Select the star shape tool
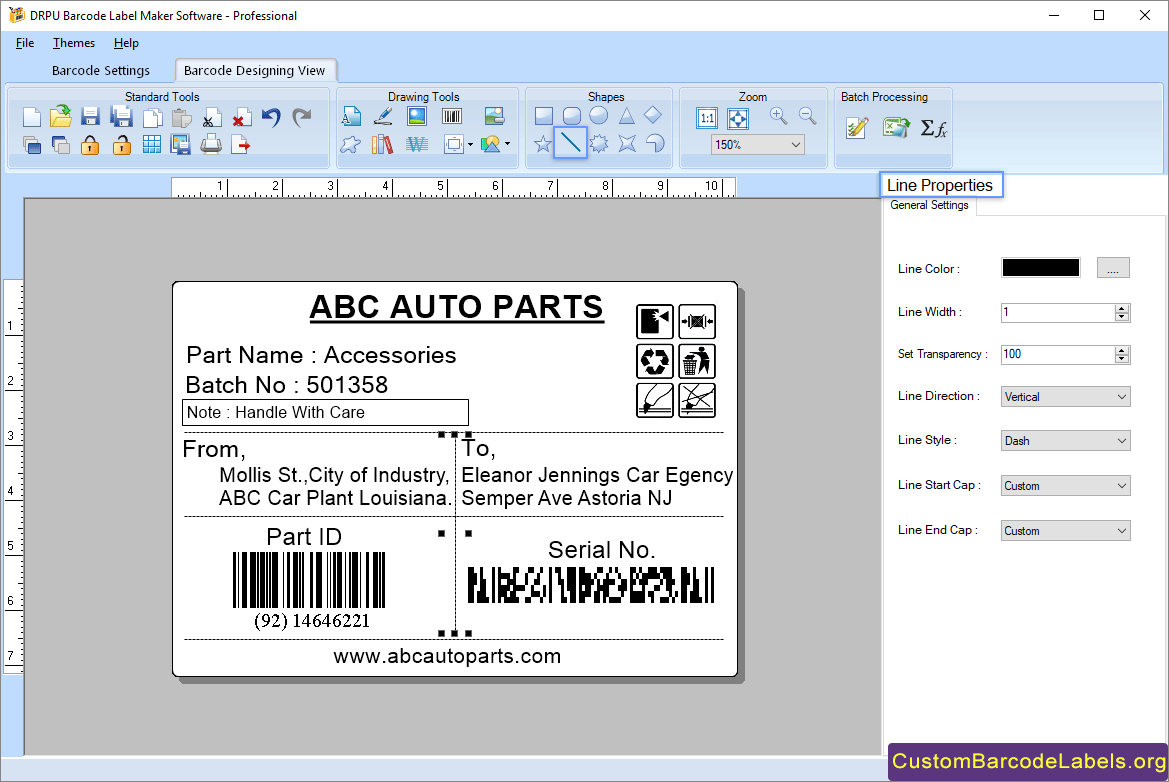 [543, 143]
